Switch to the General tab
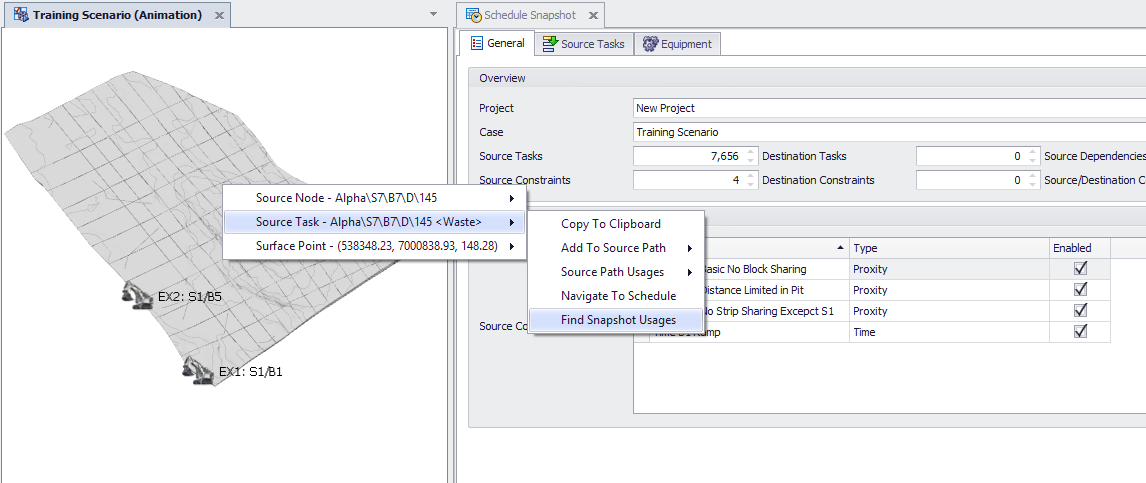The image size is (1146, 483). pyautogui.click(x=496, y=43)
